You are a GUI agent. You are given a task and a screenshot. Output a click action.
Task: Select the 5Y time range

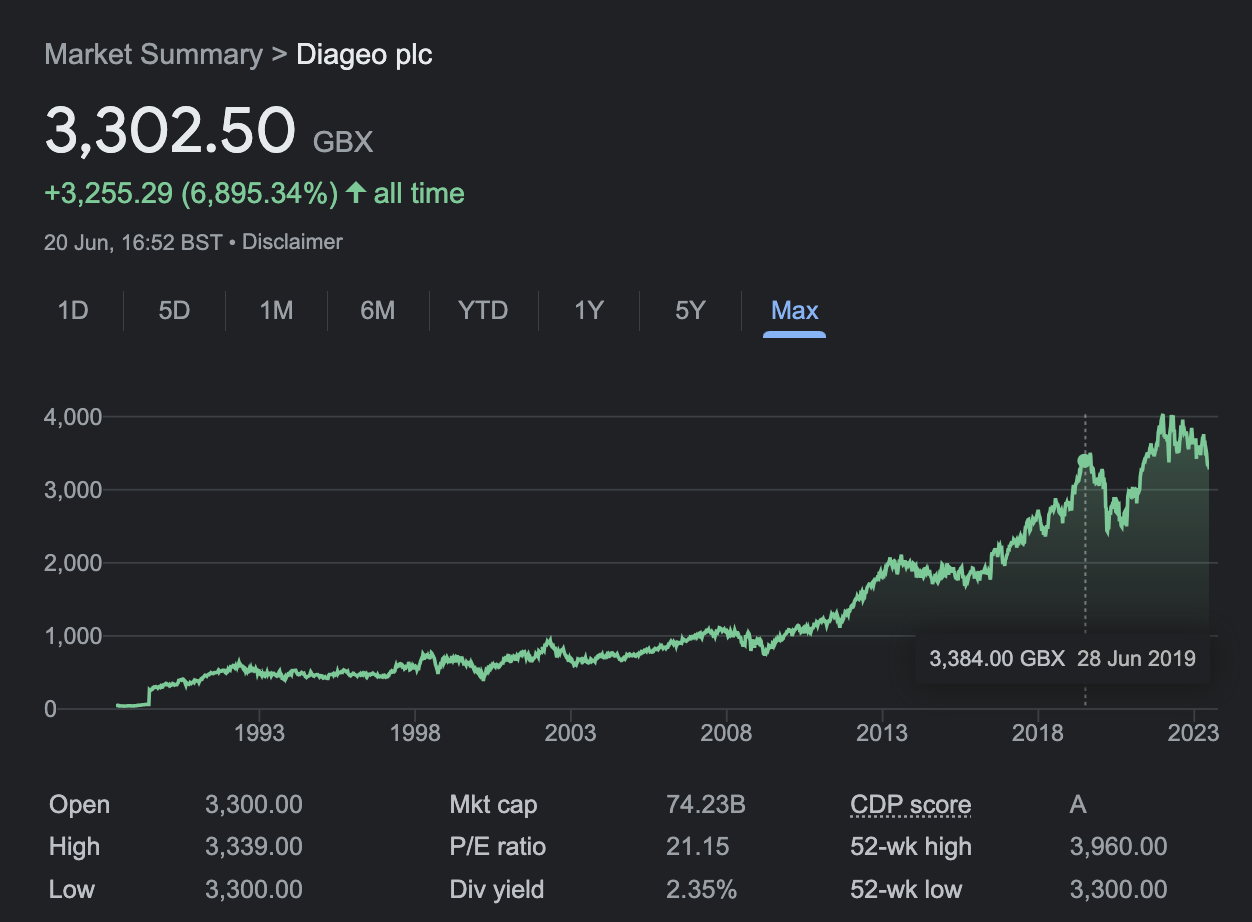pyautogui.click(x=690, y=310)
